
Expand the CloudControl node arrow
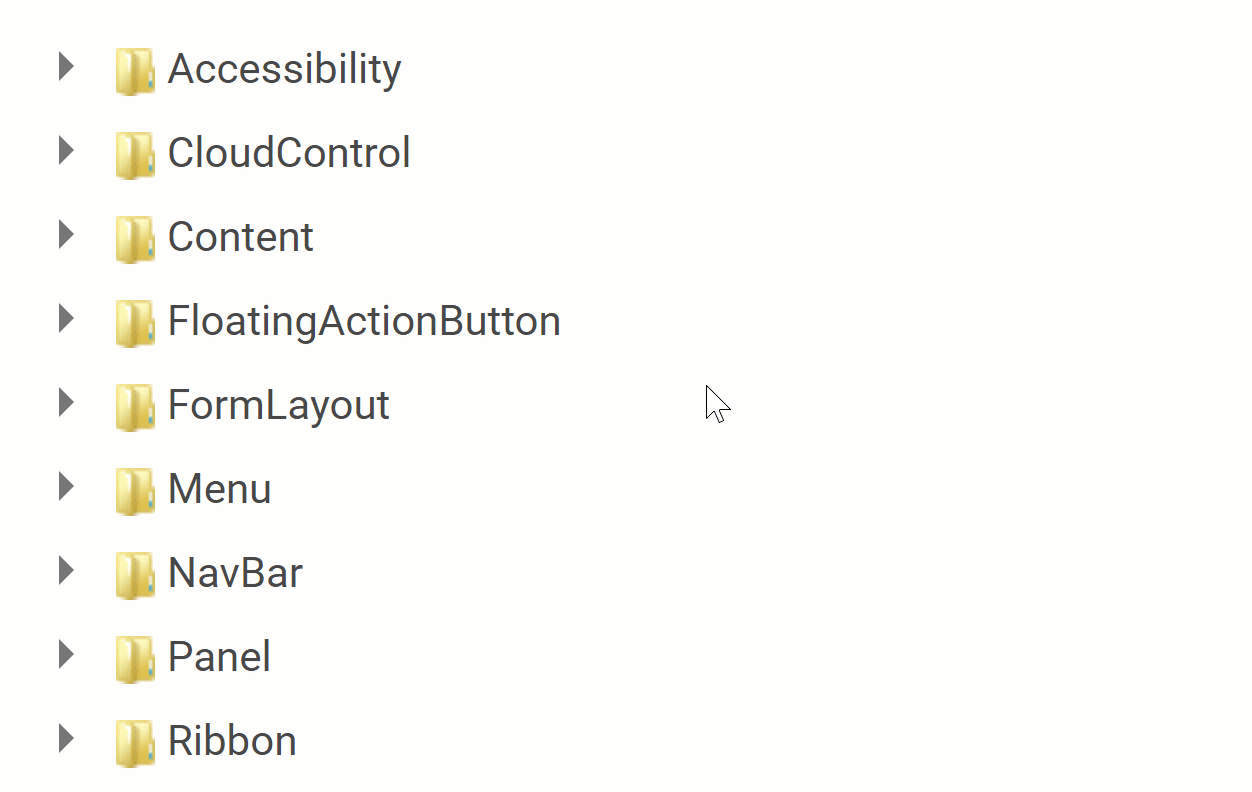pyautogui.click(x=66, y=151)
